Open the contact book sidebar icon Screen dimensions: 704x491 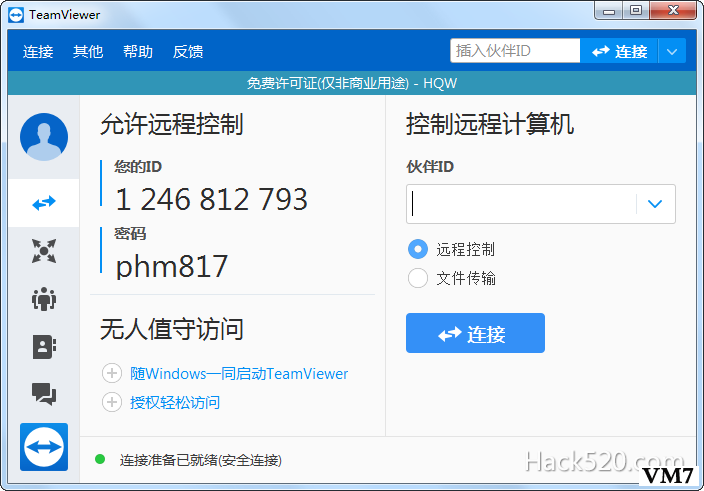click(x=44, y=346)
